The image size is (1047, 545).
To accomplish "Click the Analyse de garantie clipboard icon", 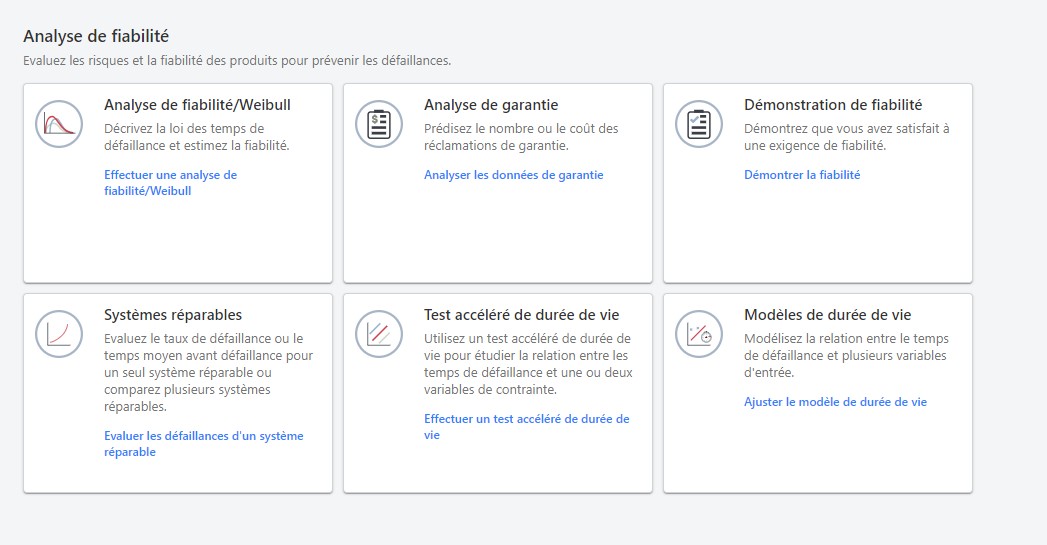I will (x=379, y=124).
